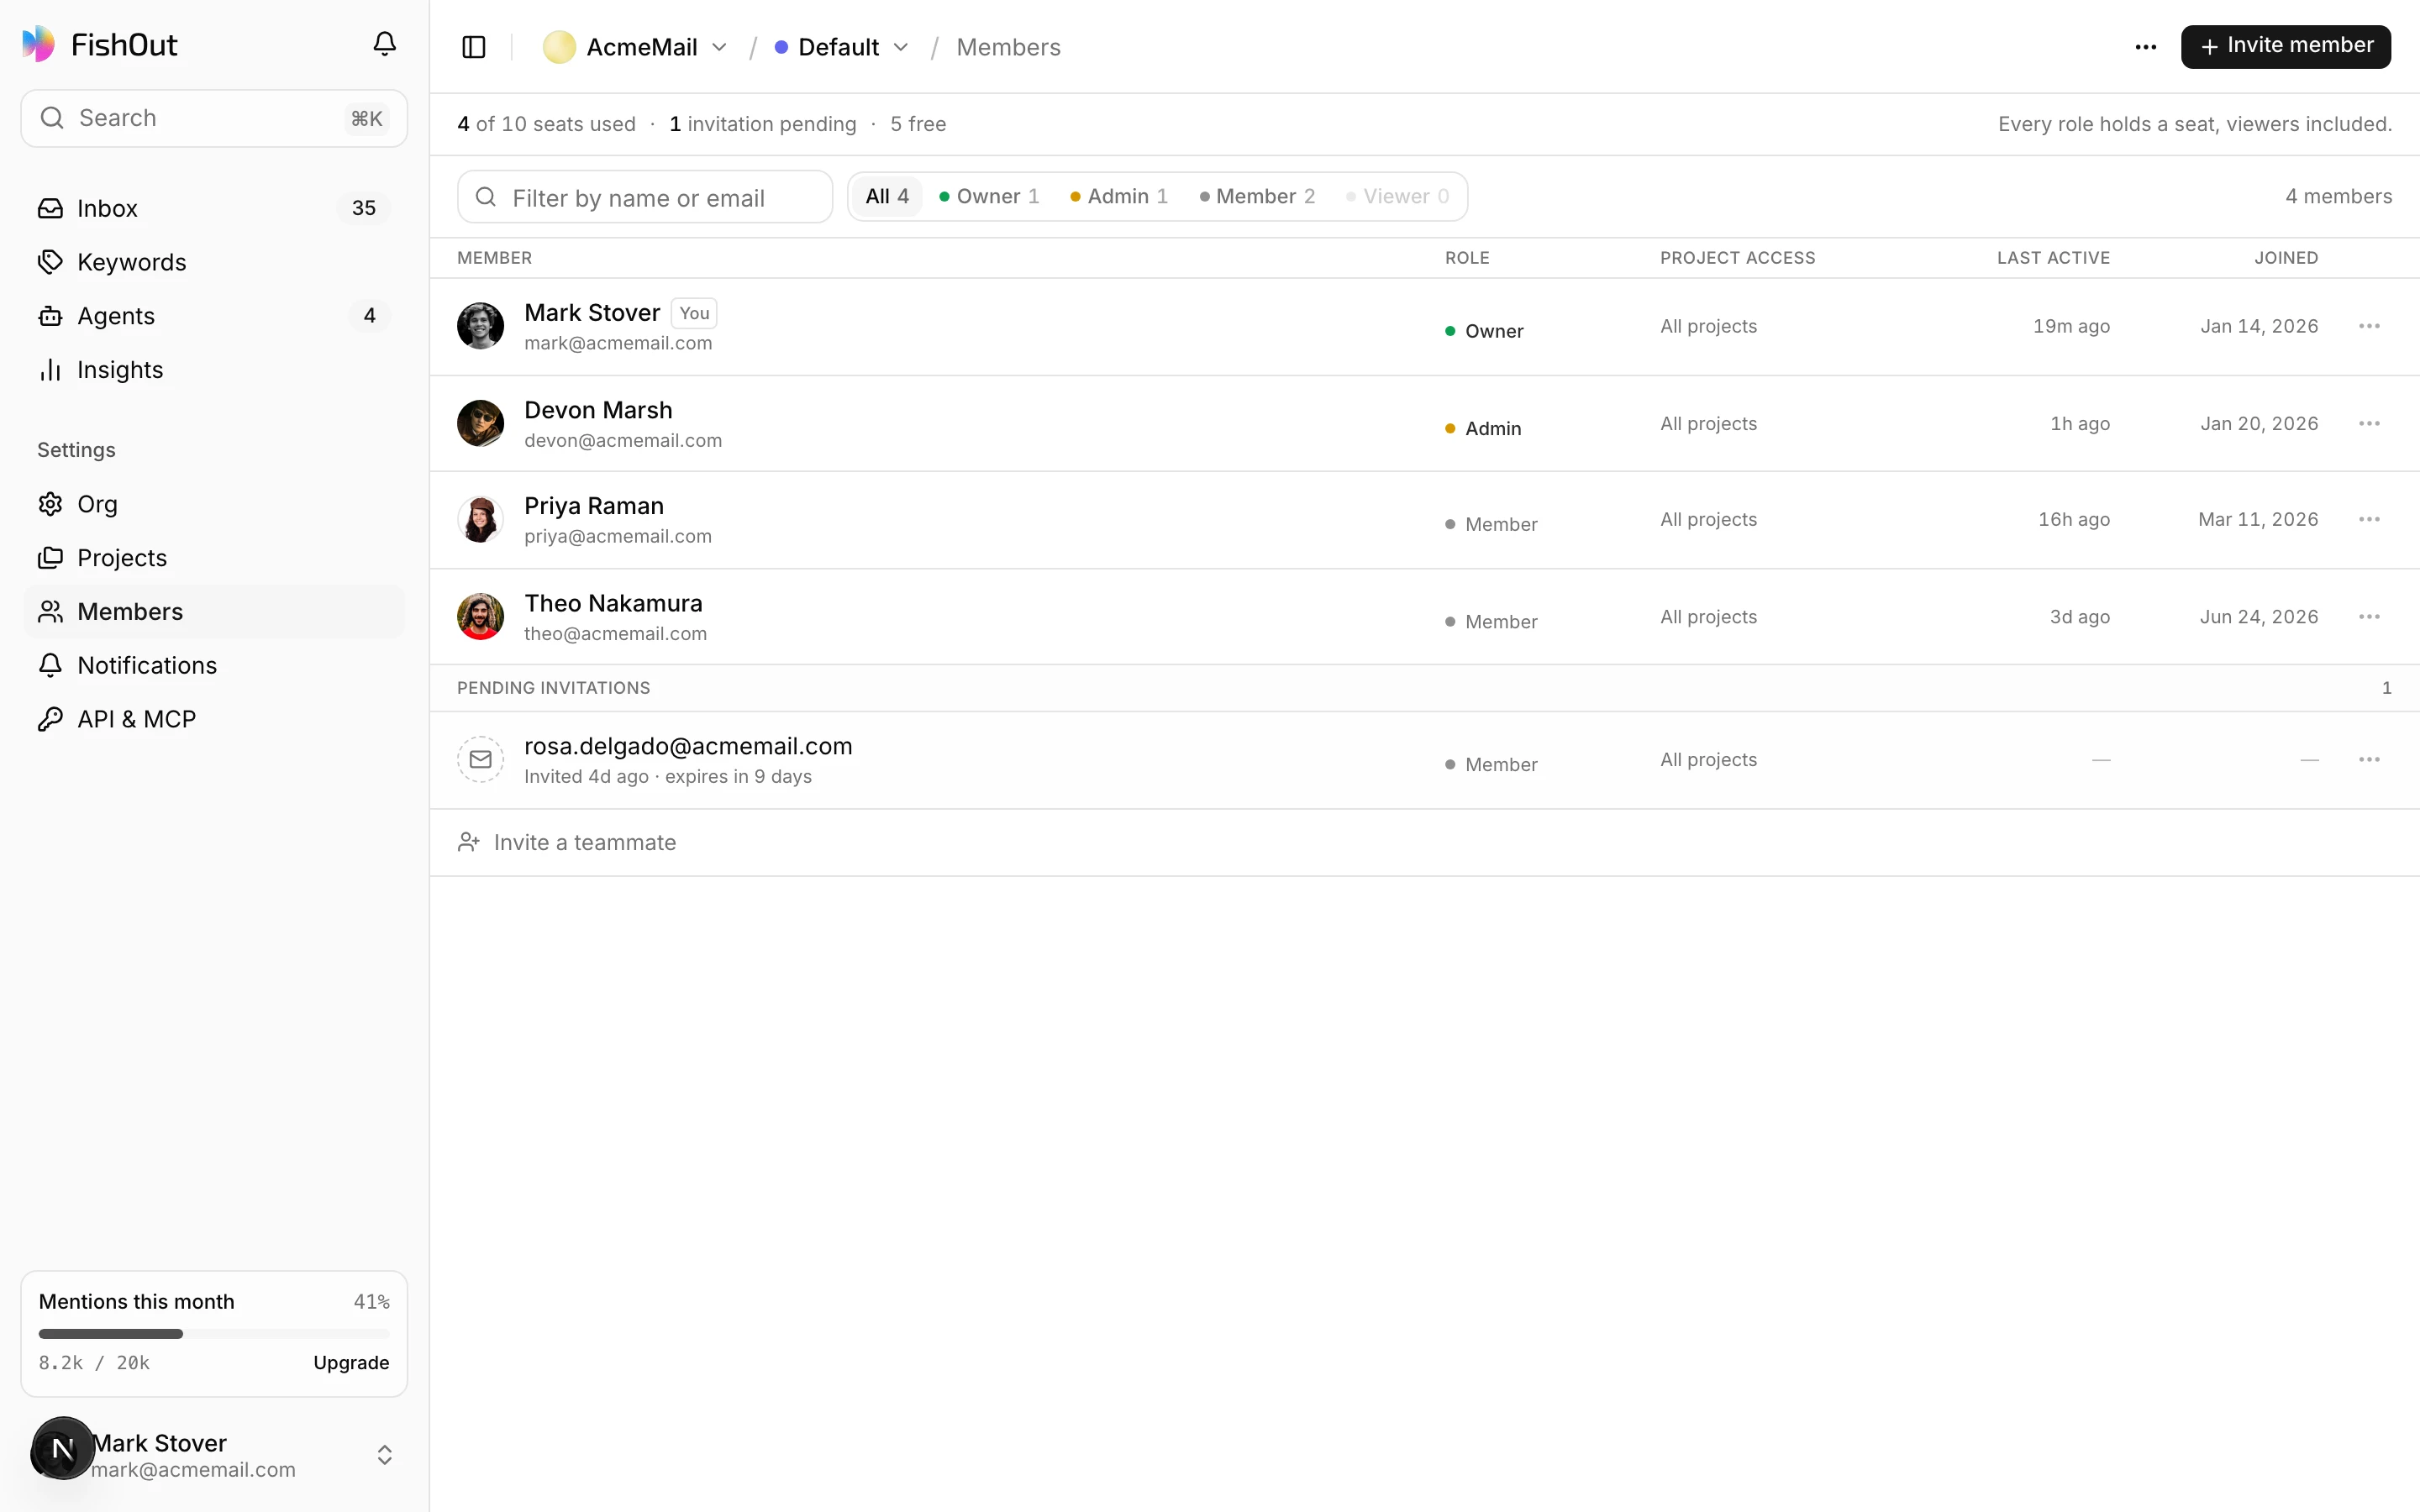Viewport: 2420px width, 1512px height.
Task: Open the three-dot menu beside Invite member
Action: pyautogui.click(x=2146, y=47)
